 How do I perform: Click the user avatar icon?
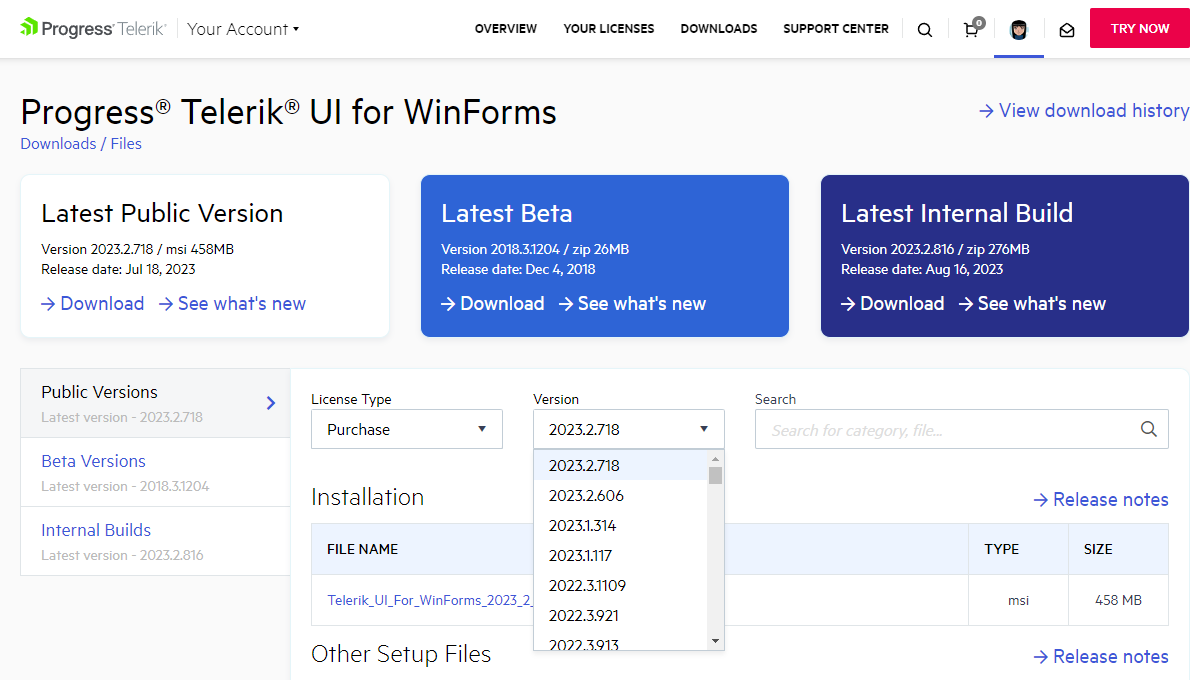pyautogui.click(x=1019, y=29)
